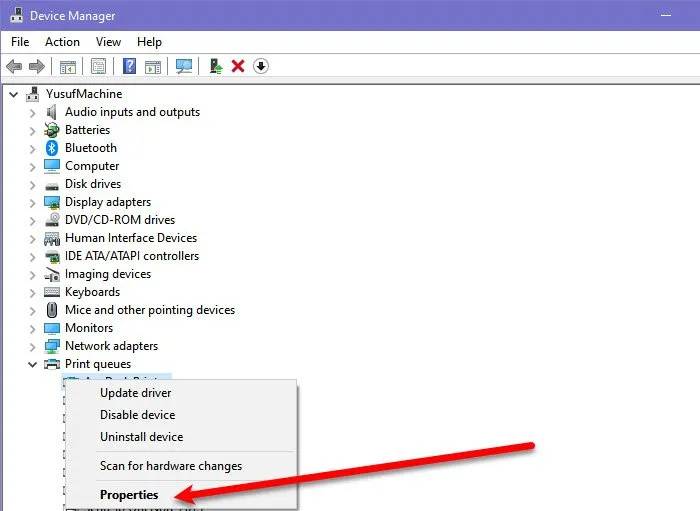Screen dimensions: 700x511
Task: Click the Disable device down-arrow icon
Action: (261, 66)
